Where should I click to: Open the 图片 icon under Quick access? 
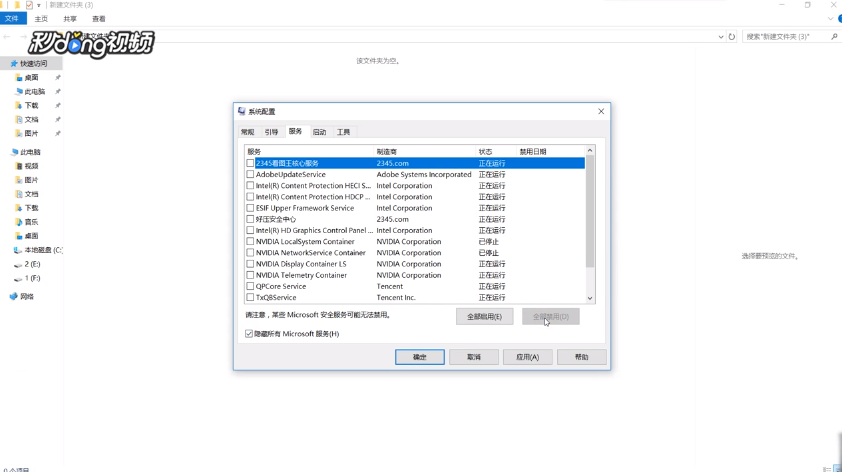[19, 134]
